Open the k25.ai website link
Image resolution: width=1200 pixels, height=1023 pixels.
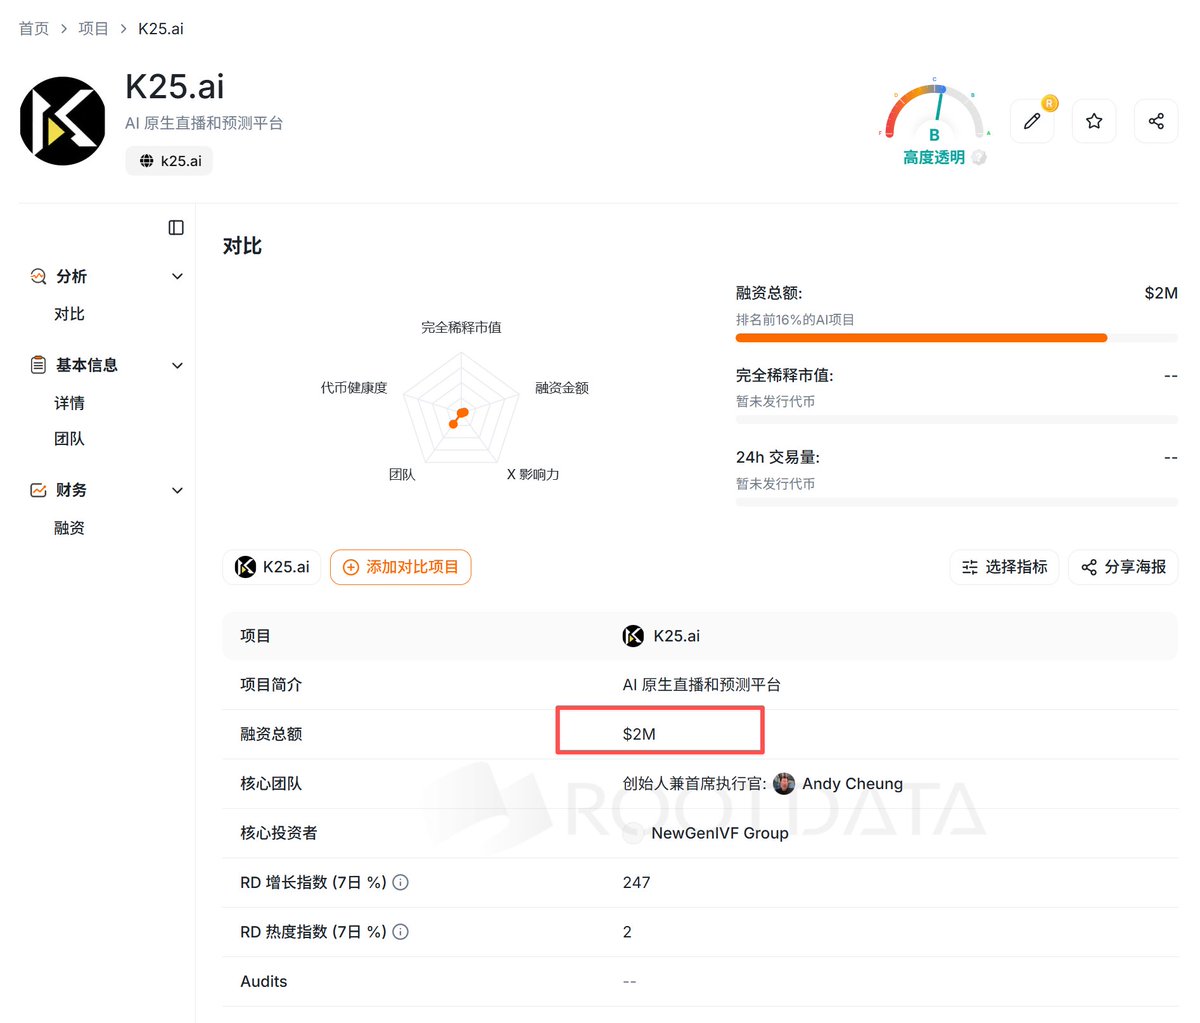(169, 161)
